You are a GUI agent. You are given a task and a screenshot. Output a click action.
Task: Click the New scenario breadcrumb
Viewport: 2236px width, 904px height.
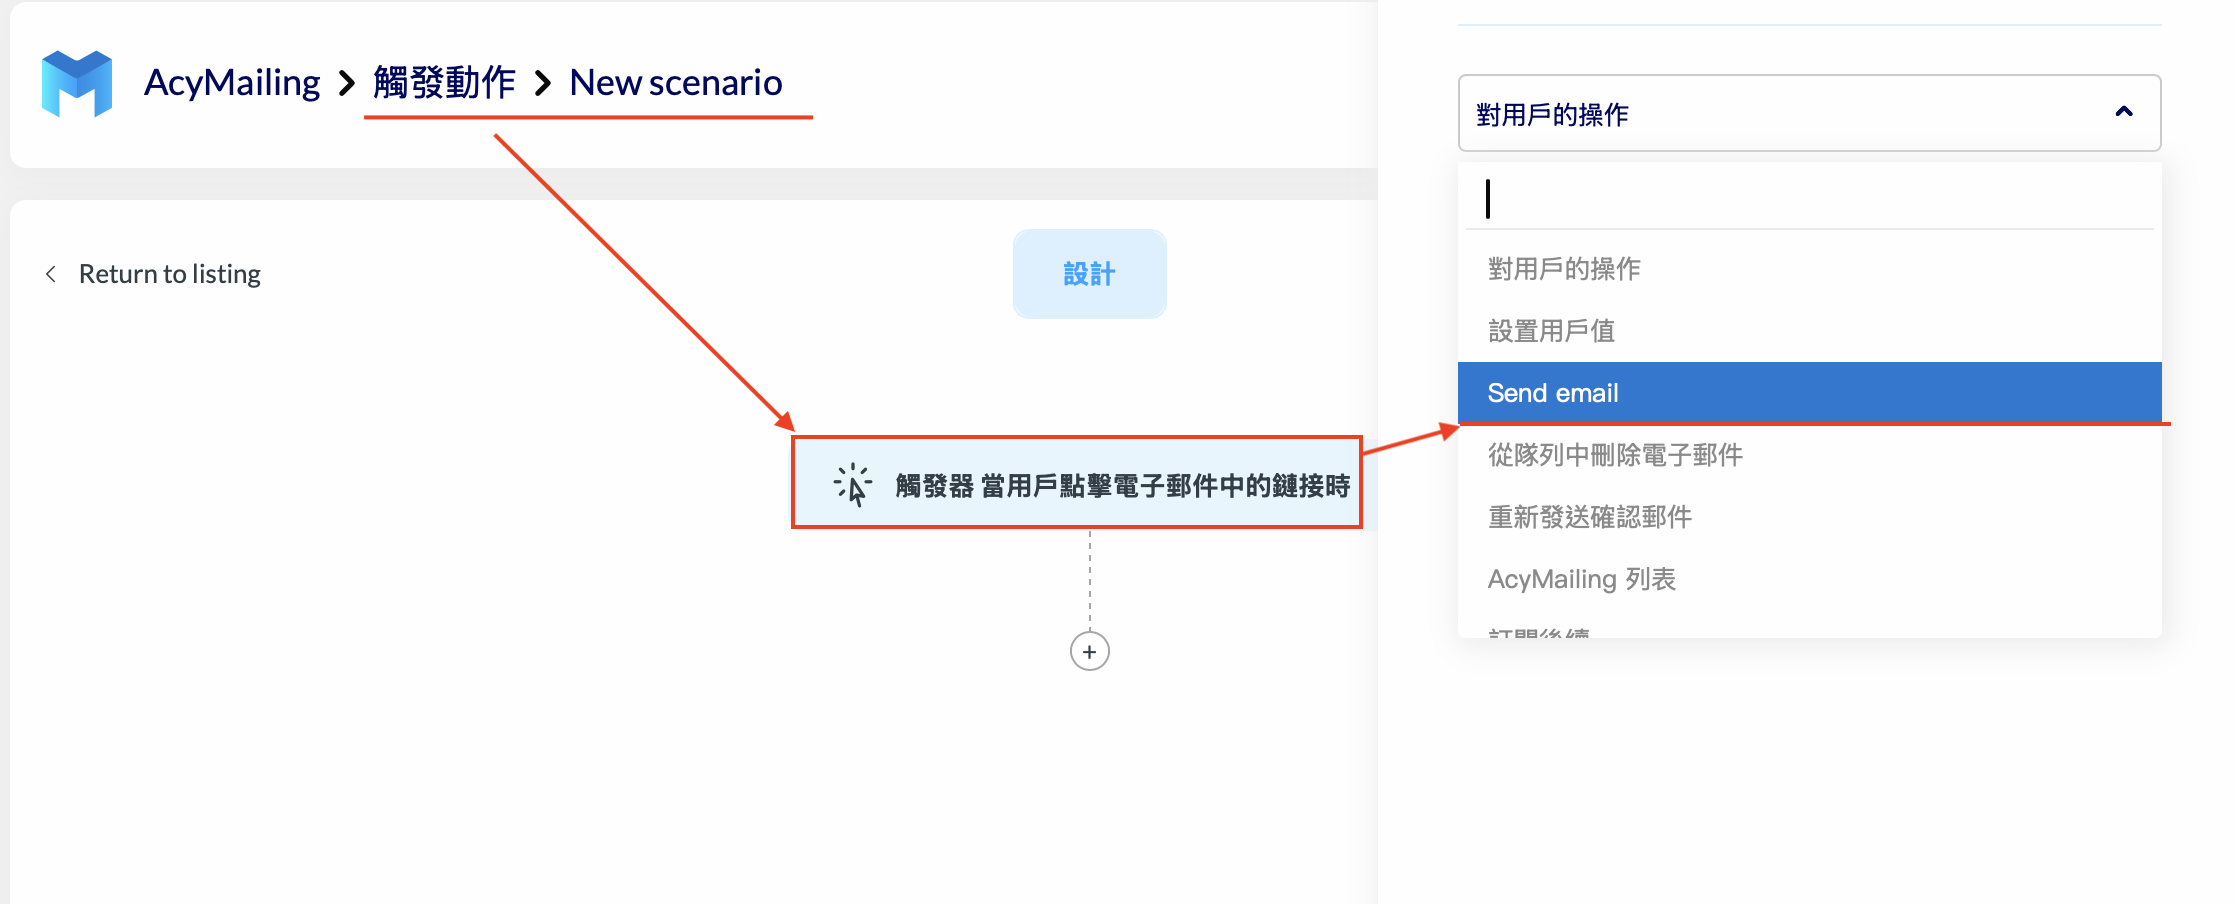pos(675,82)
